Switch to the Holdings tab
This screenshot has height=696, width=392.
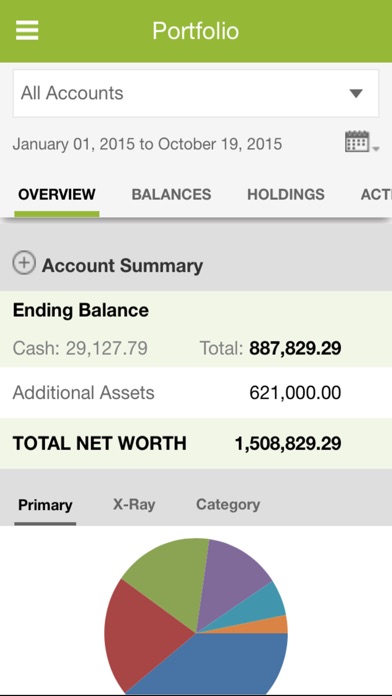point(286,194)
